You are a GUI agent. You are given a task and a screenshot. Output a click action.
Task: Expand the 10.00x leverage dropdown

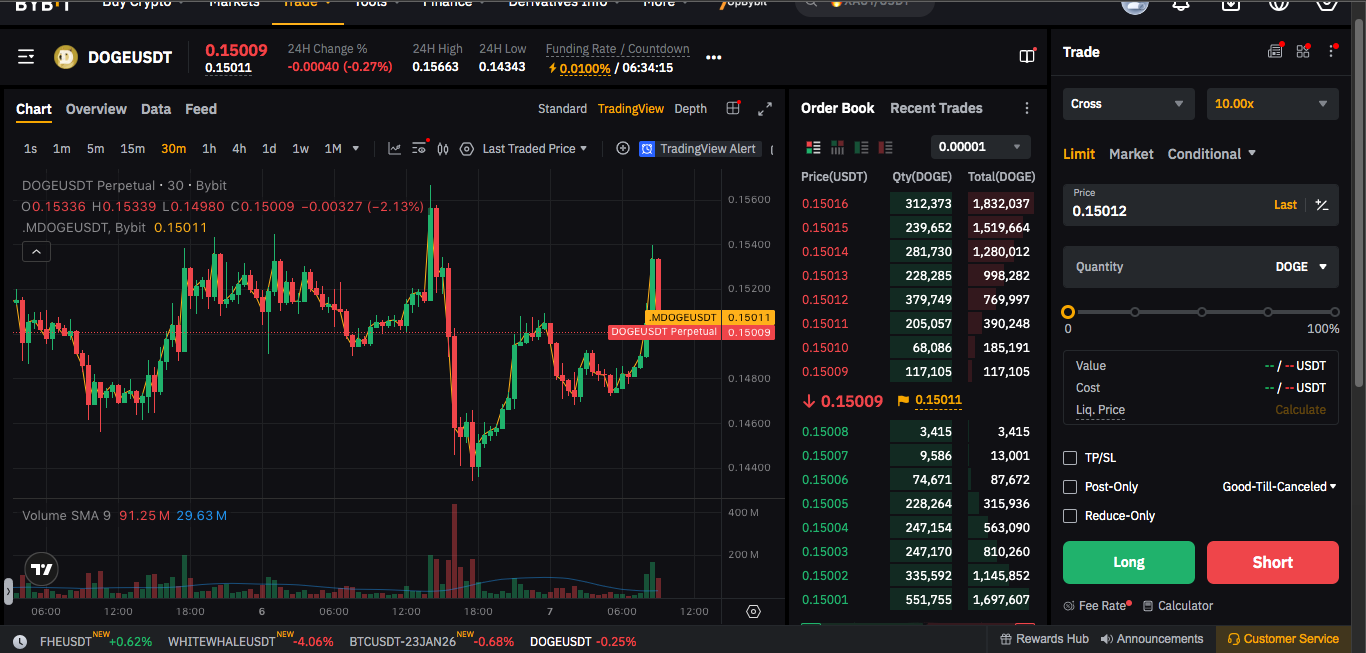pos(1271,104)
